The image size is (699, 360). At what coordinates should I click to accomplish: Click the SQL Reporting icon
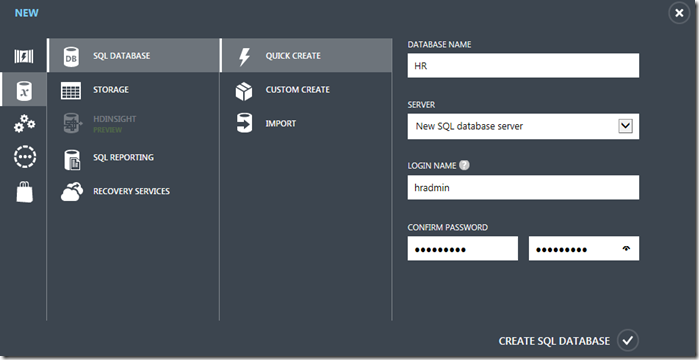72,160
